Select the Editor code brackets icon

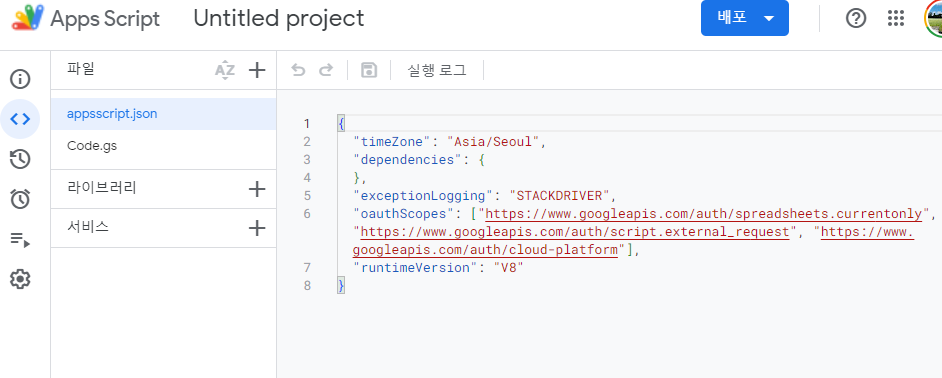click(x=20, y=119)
